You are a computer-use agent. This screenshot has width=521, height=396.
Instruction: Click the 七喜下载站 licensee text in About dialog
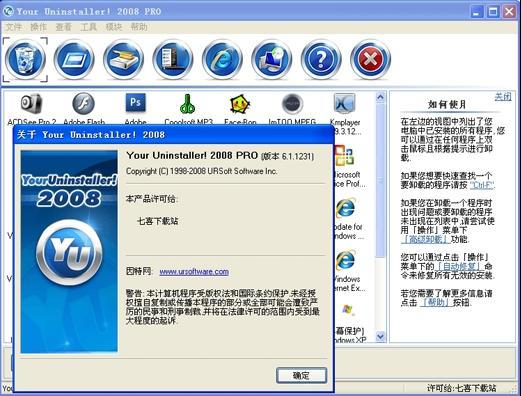click(x=157, y=221)
